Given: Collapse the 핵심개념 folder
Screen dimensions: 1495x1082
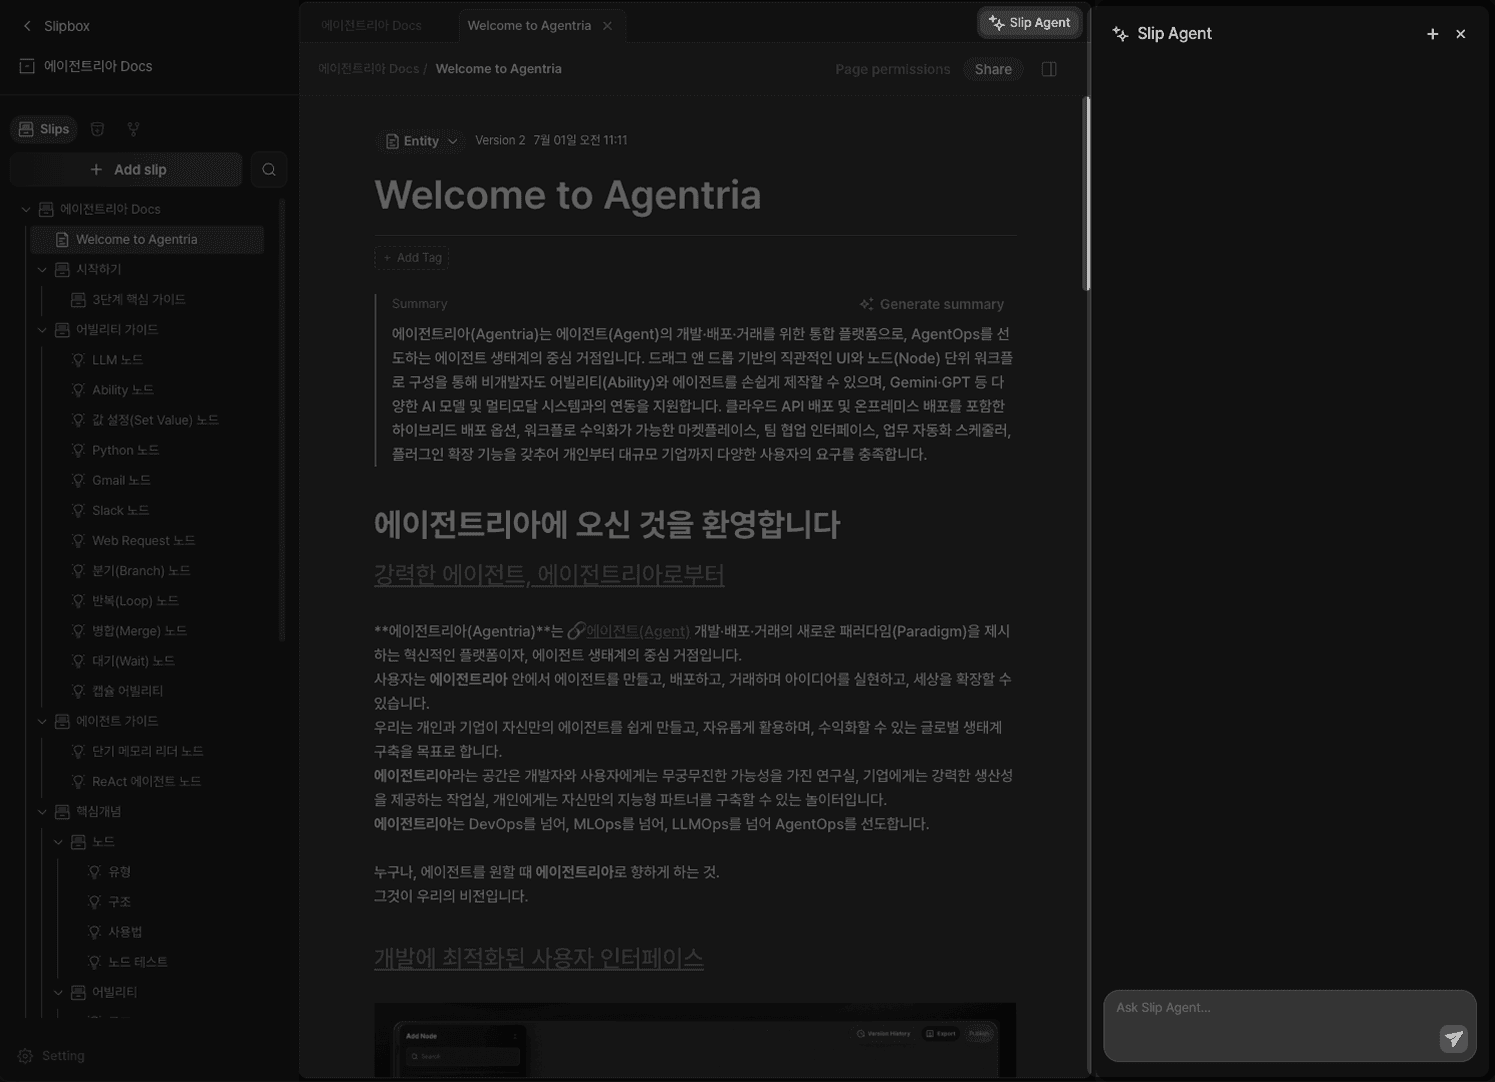Looking at the screenshot, I should coord(42,811).
